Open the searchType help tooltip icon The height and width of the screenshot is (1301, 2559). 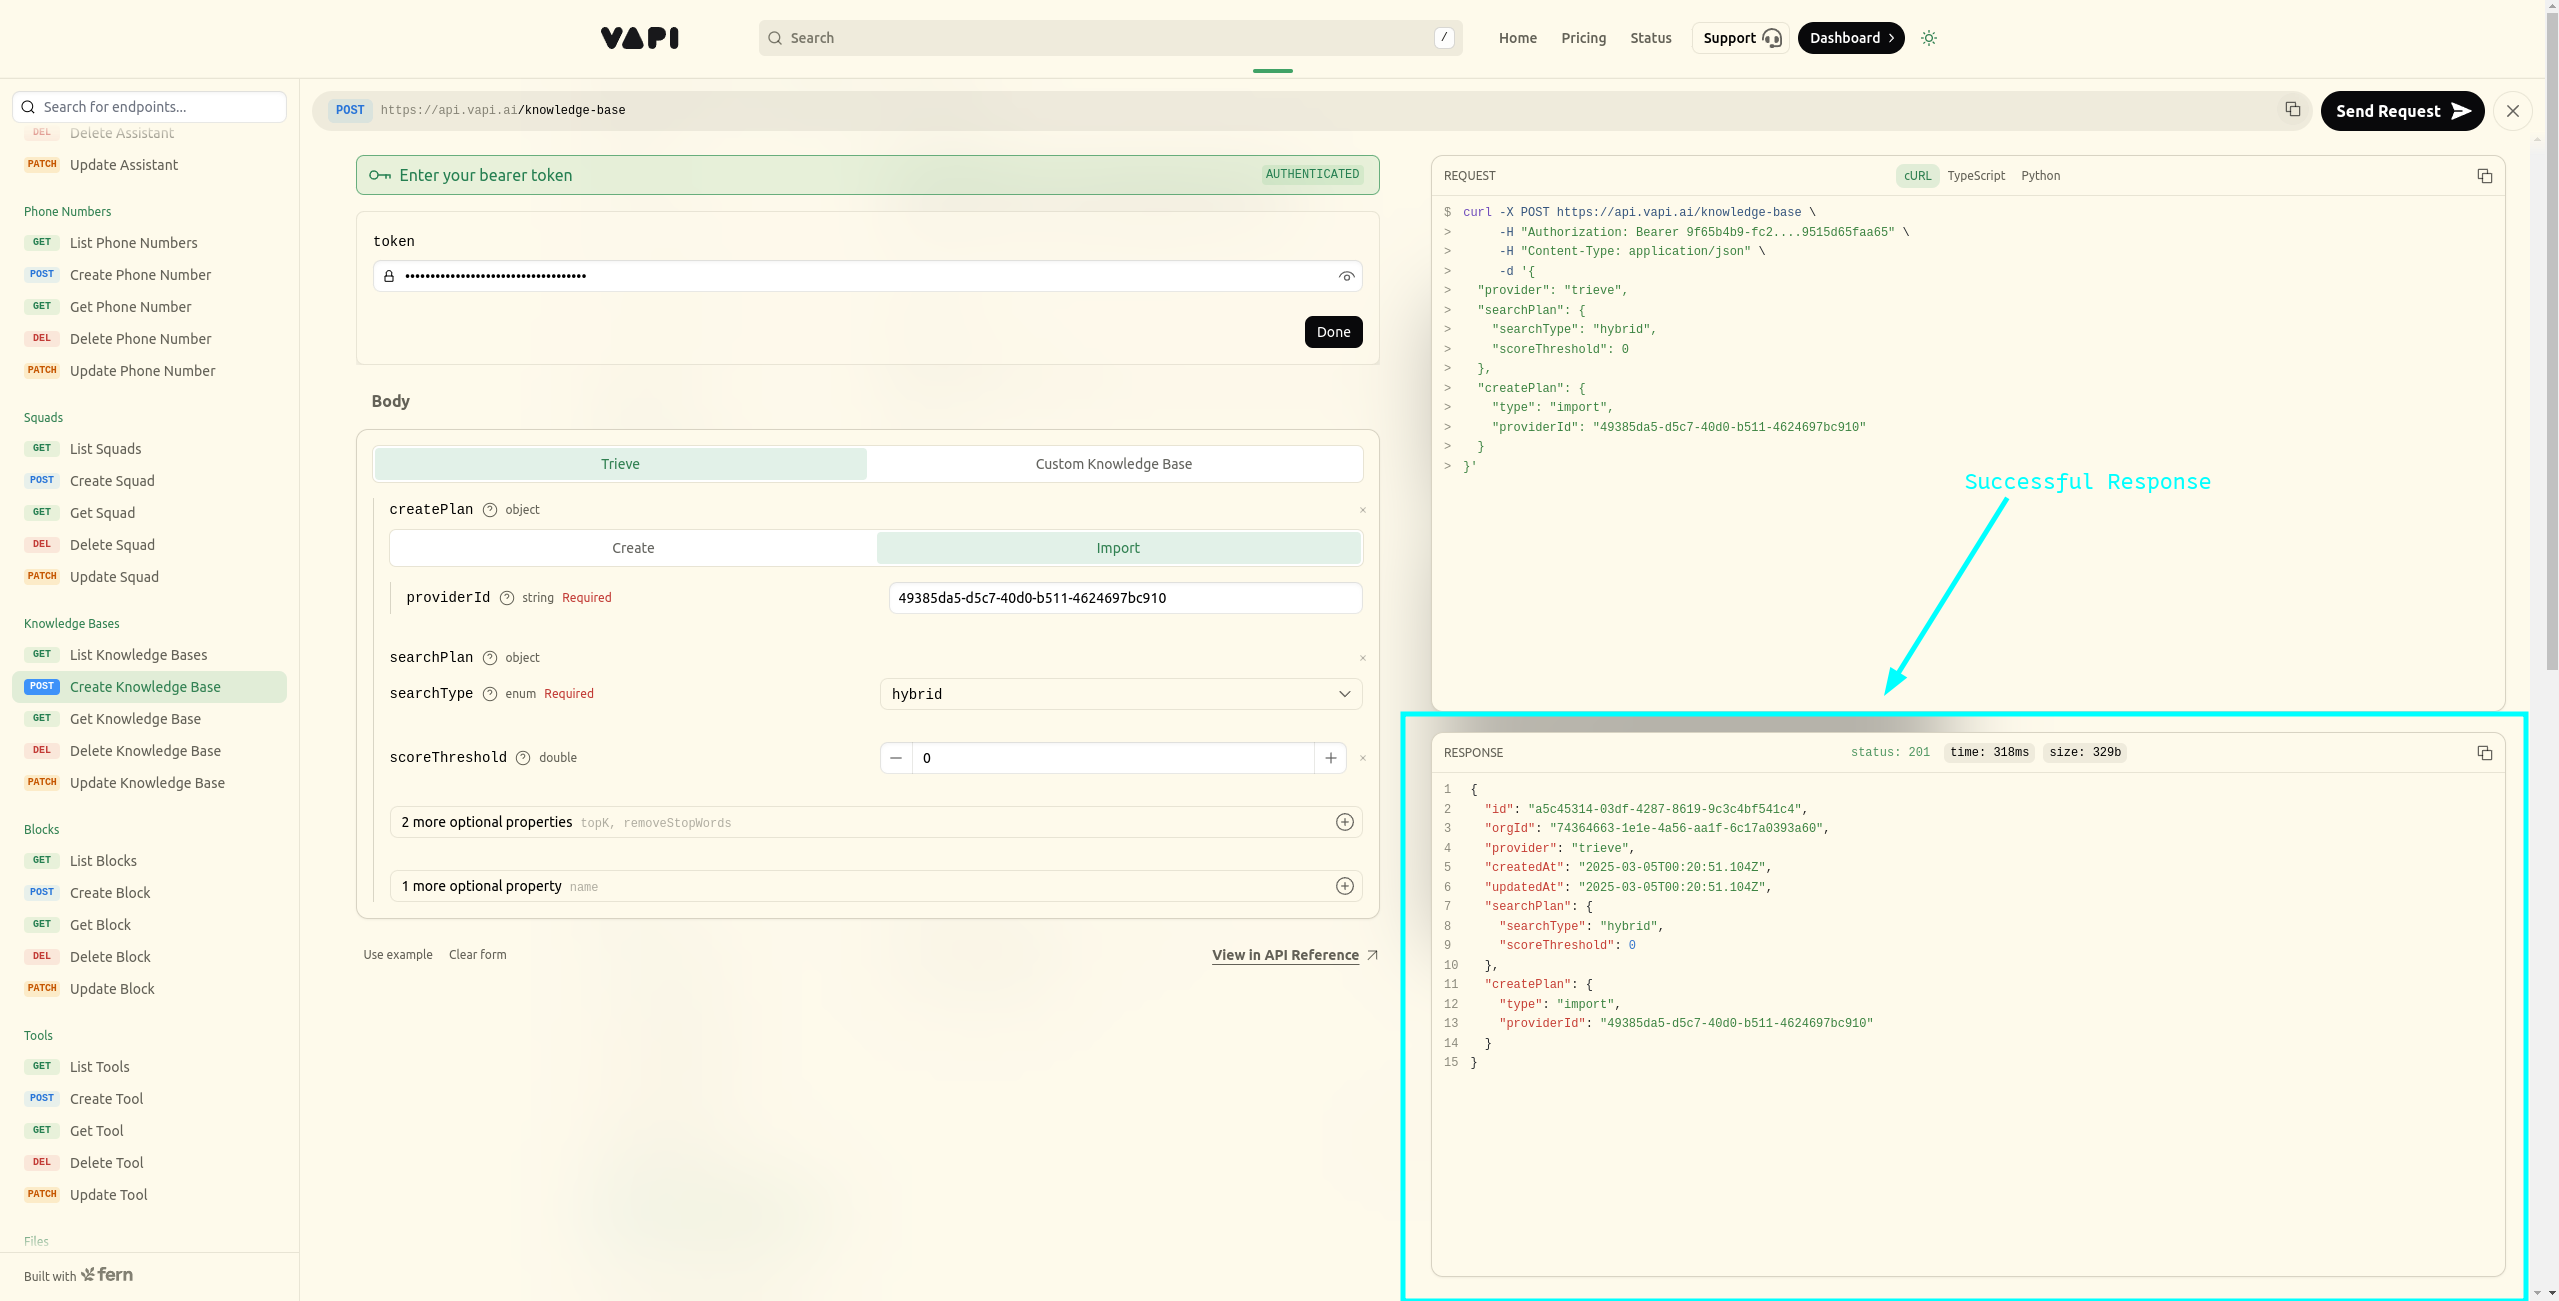click(x=490, y=694)
